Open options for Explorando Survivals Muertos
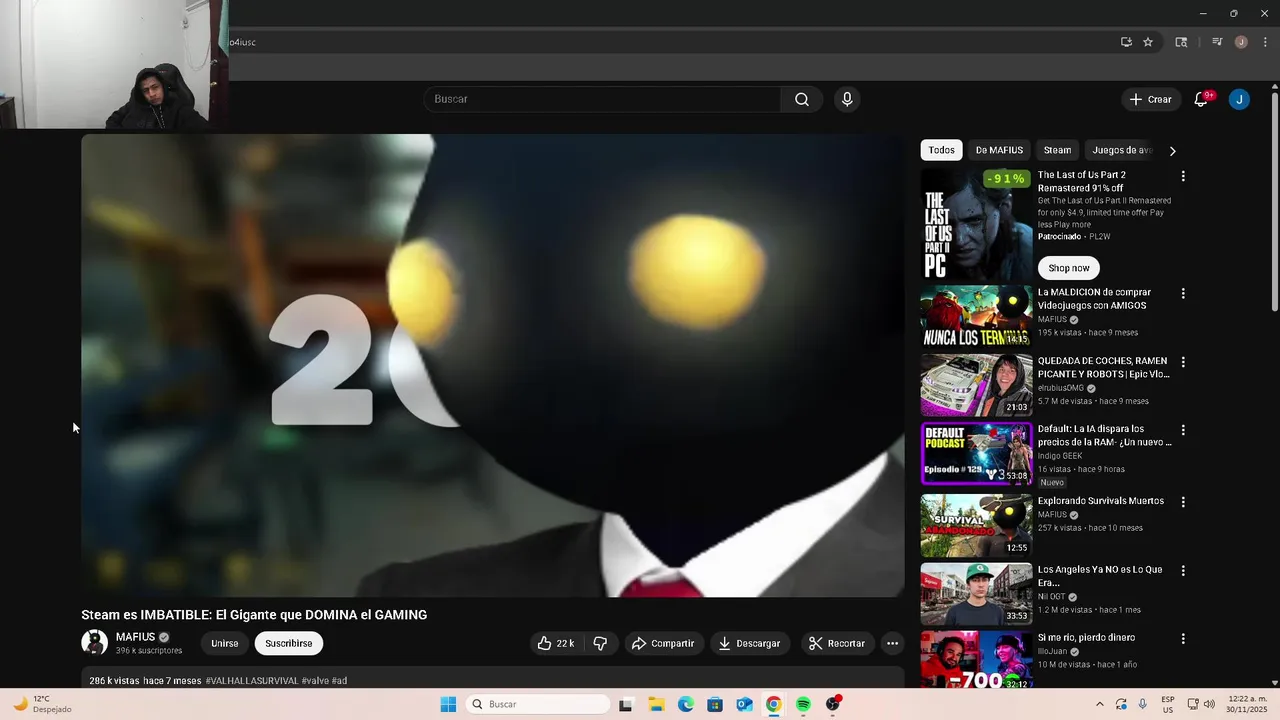This screenshot has width=1280, height=720. [1183, 502]
